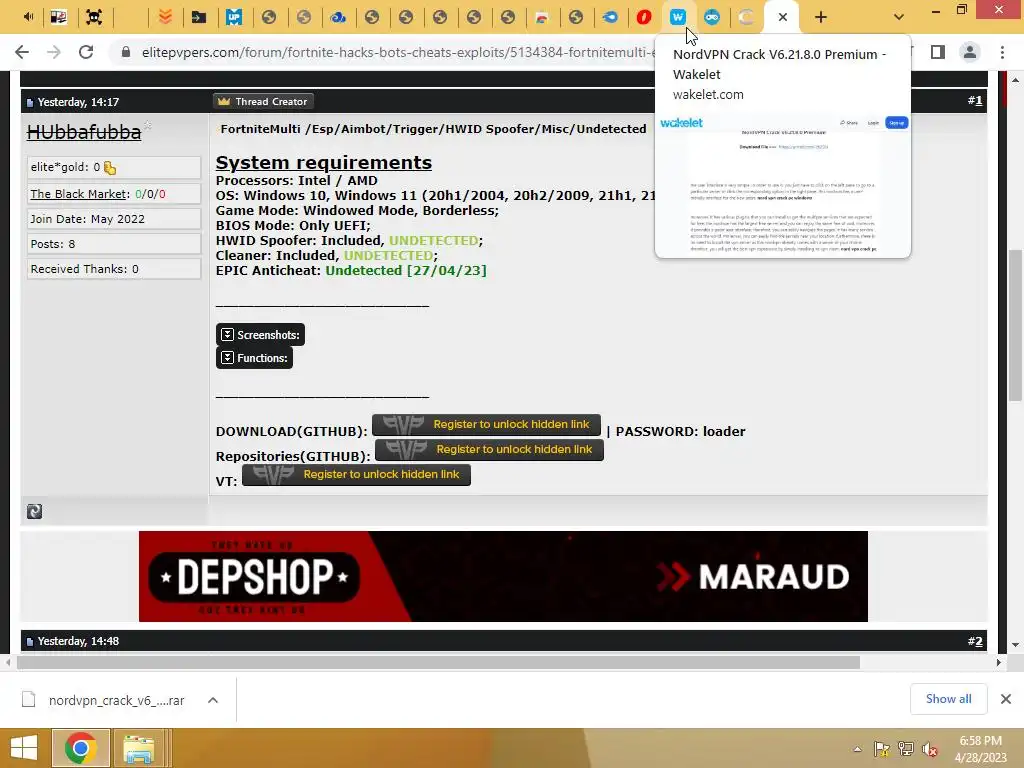Click the 'PASSWORD: loader' text

pyautogui.click(x=680, y=432)
